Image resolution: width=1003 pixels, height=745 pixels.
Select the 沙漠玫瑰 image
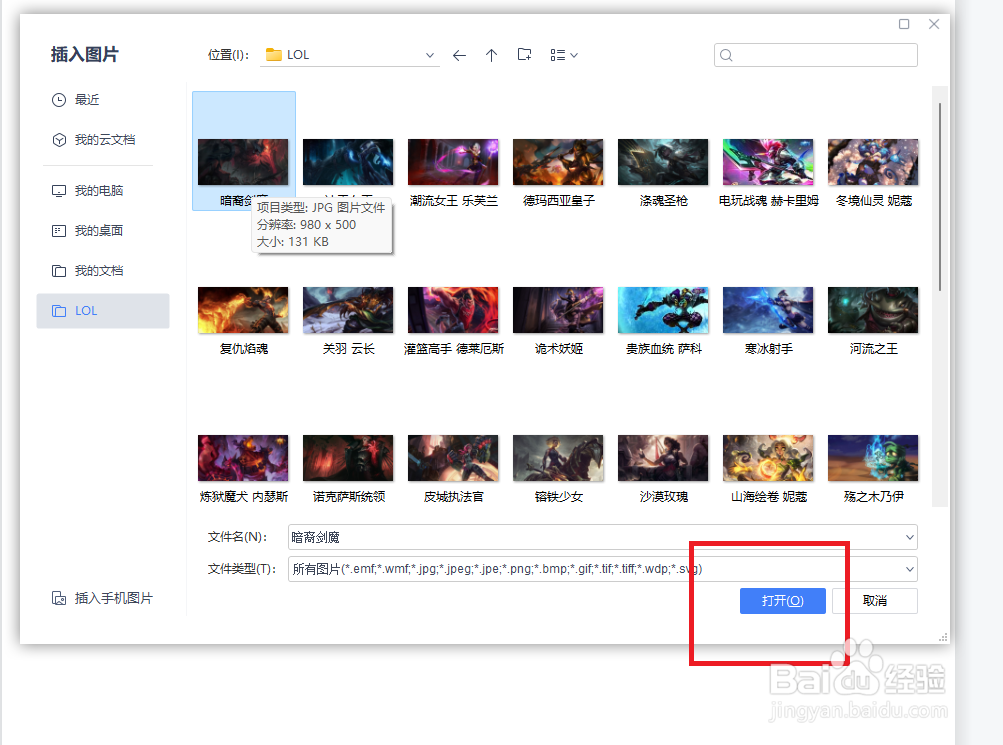[663, 458]
